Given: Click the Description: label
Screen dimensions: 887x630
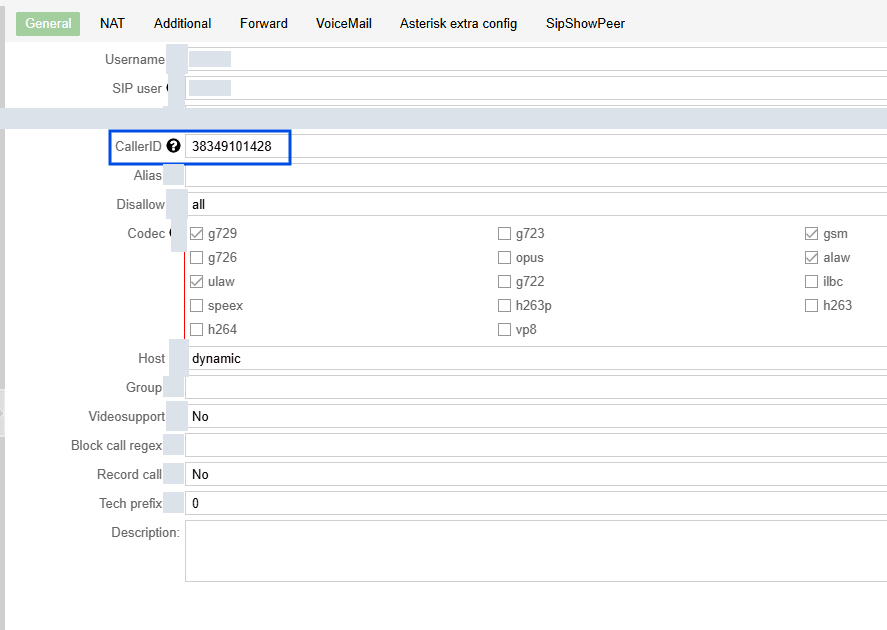Looking at the screenshot, I should pyautogui.click(x=145, y=533).
